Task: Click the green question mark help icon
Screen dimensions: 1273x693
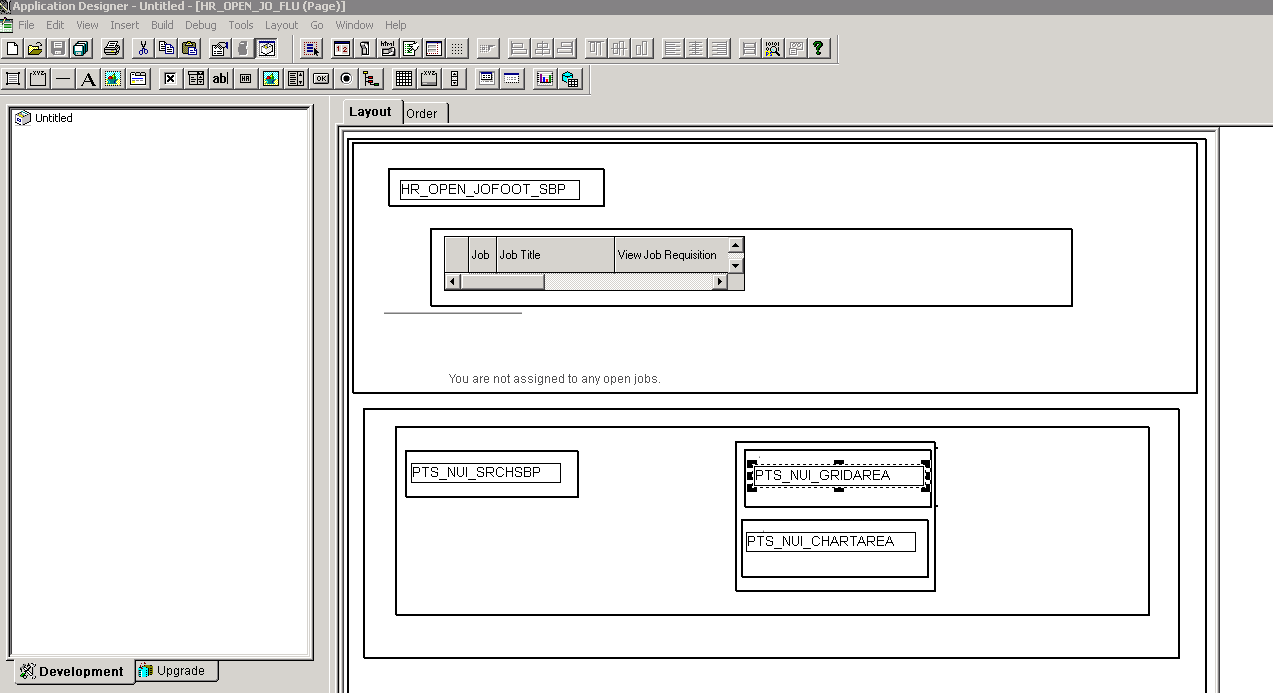Action: pyautogui.click(x=818, y=48)
